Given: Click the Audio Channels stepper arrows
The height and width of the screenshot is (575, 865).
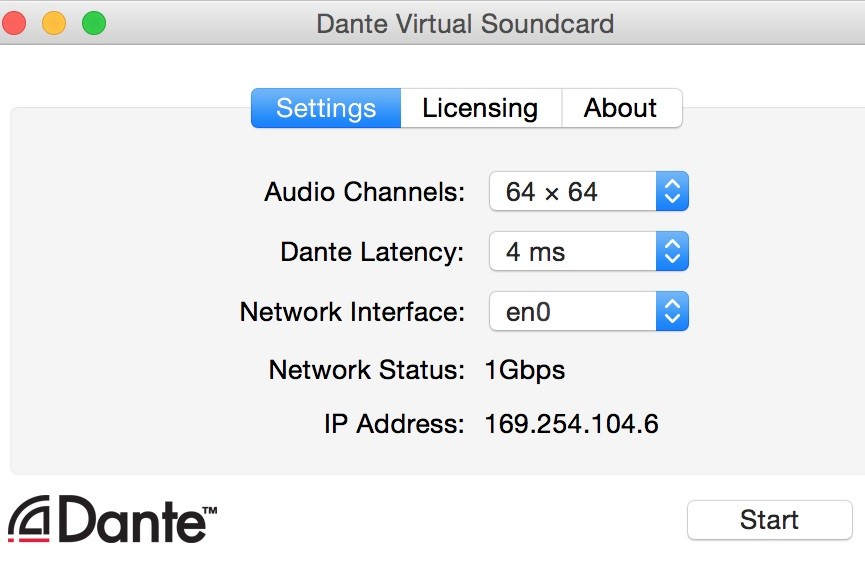Looking at the screenshot, I should 672,191.
